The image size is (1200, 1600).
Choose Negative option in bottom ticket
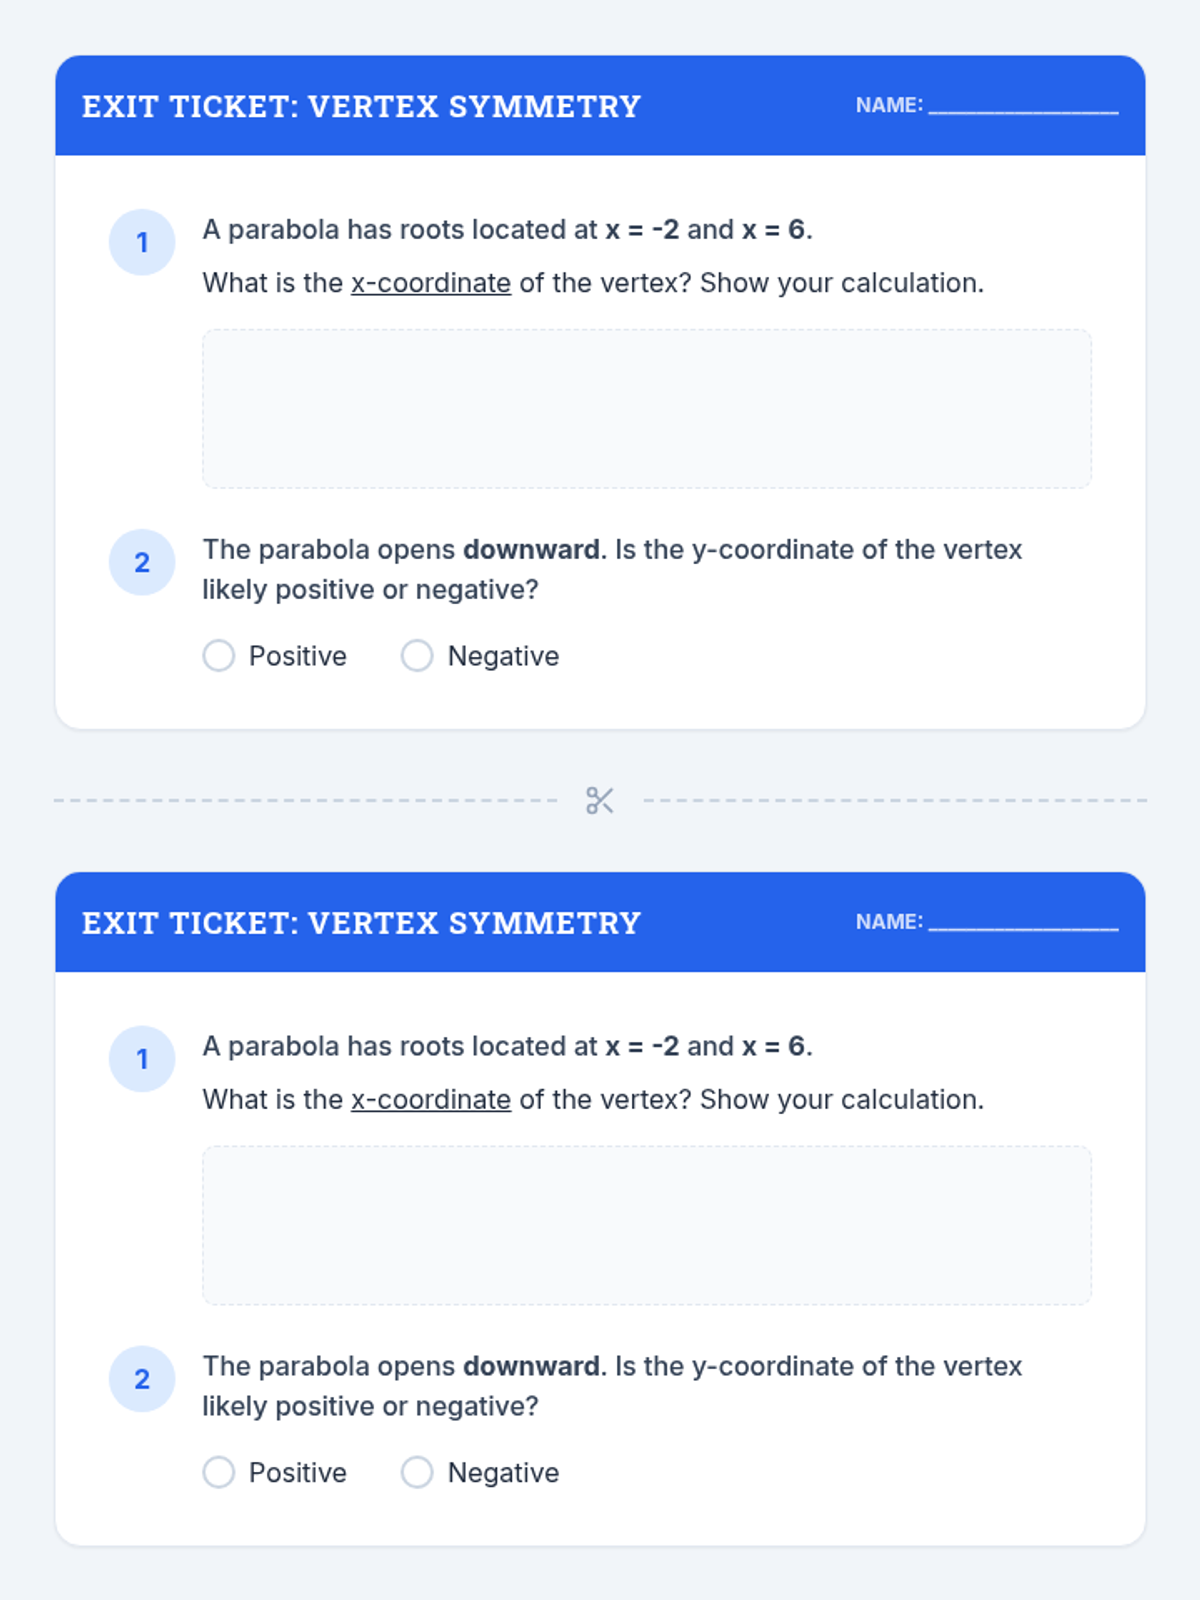(417, 1472)
